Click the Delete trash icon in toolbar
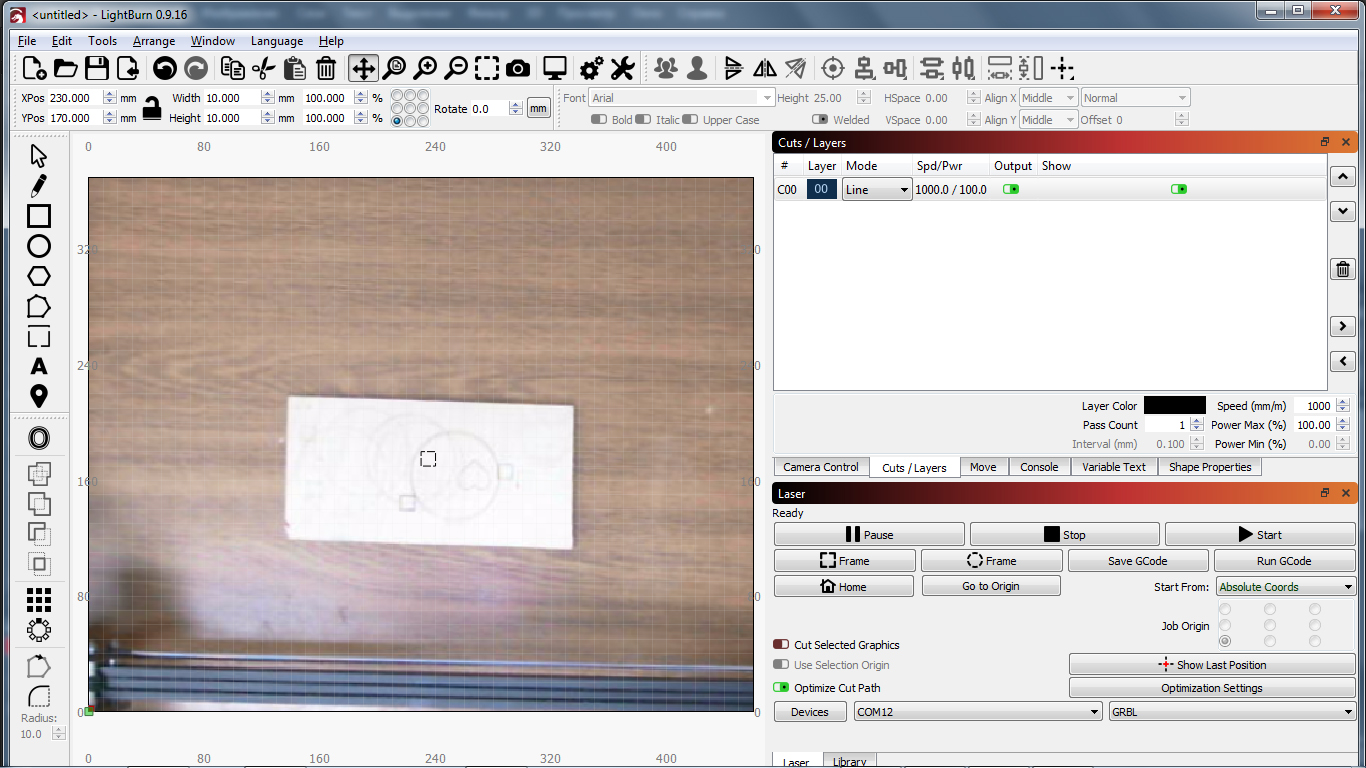 pos(326,68)
